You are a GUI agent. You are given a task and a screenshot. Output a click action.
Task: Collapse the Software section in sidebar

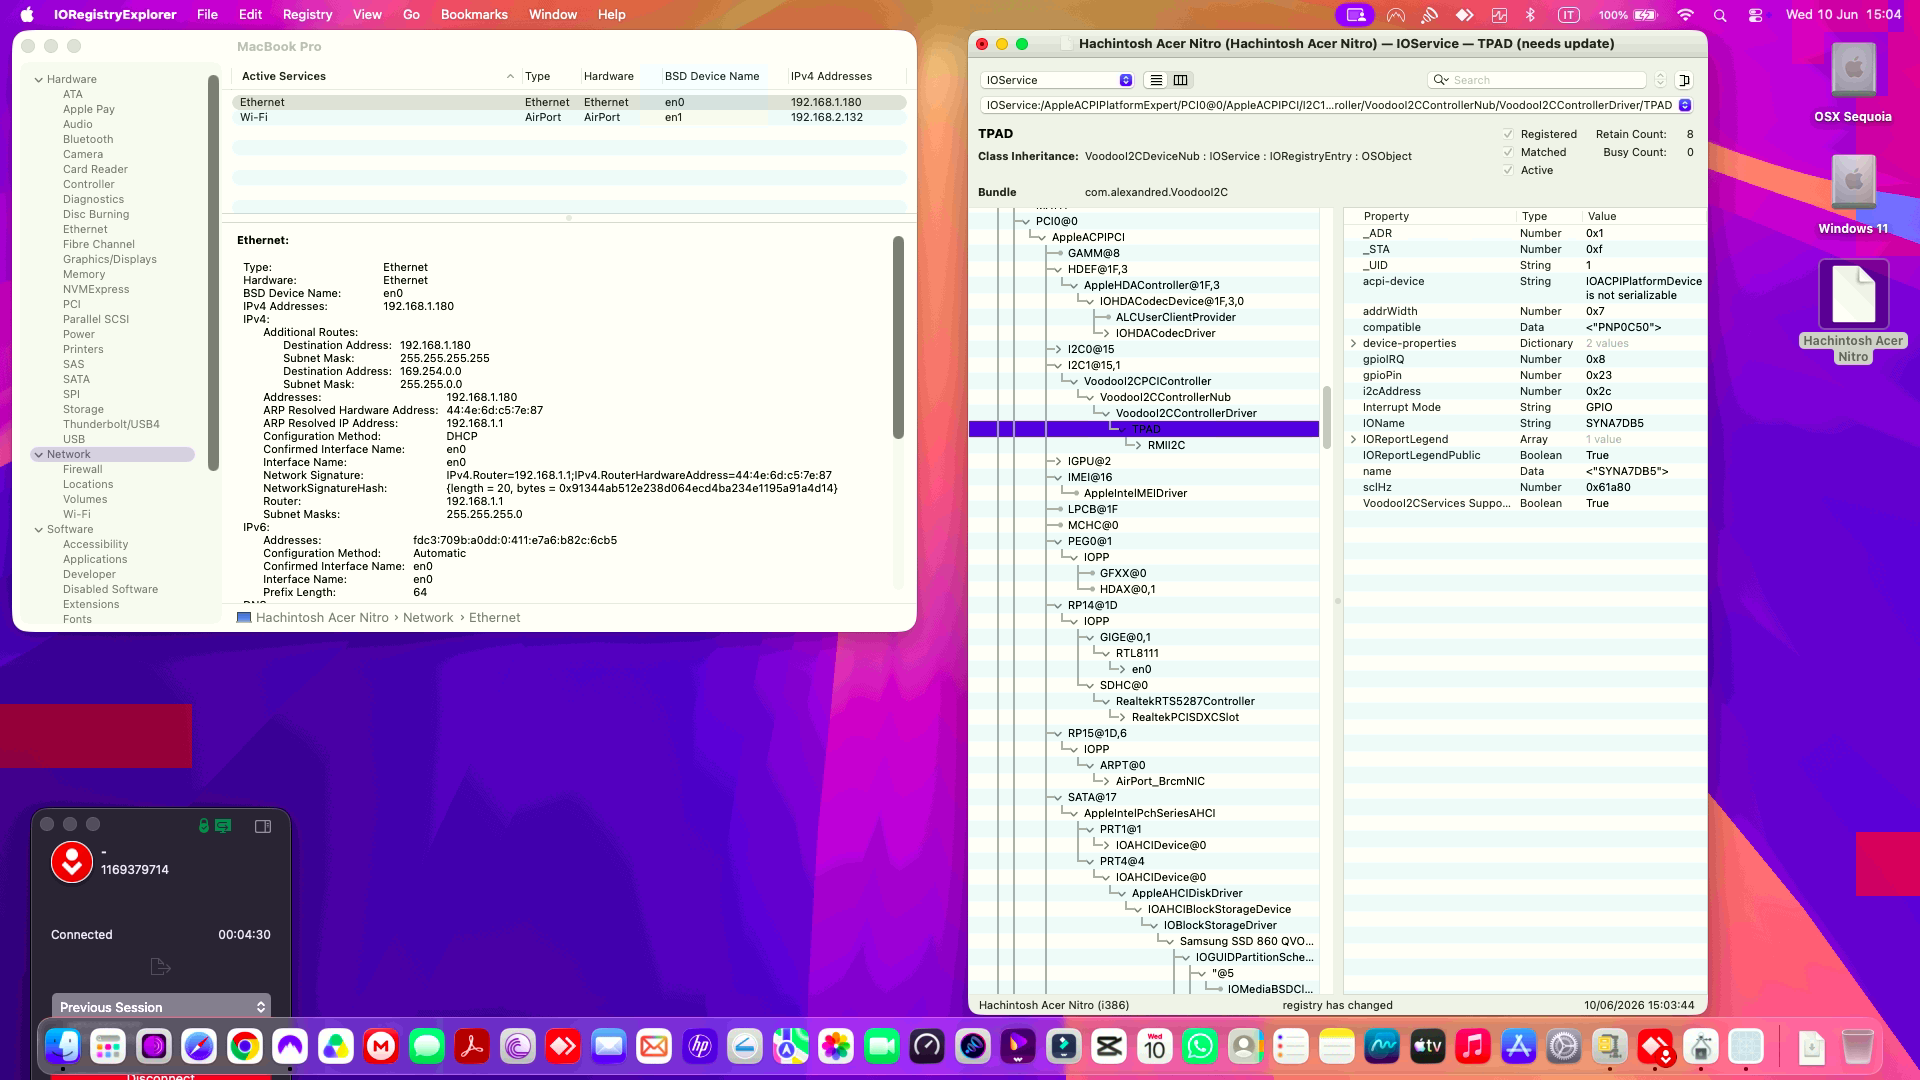39,529
